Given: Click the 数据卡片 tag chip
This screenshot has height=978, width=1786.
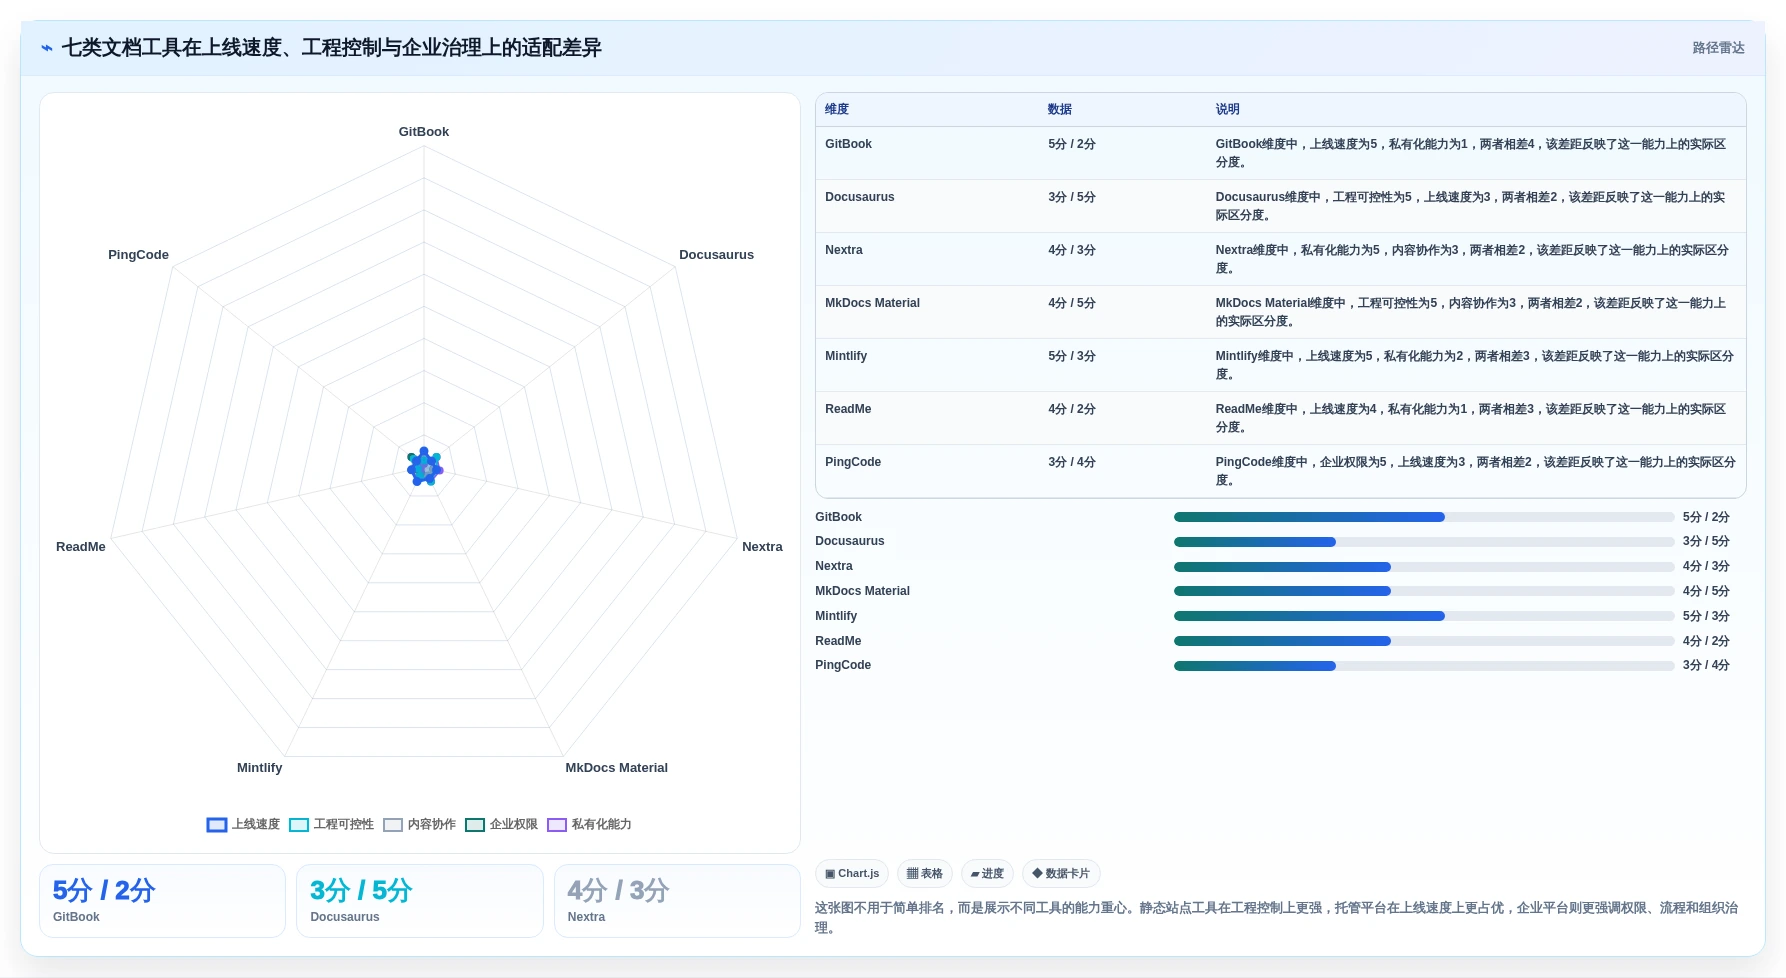Looking at the screenshot, I should coord(1061,874).
